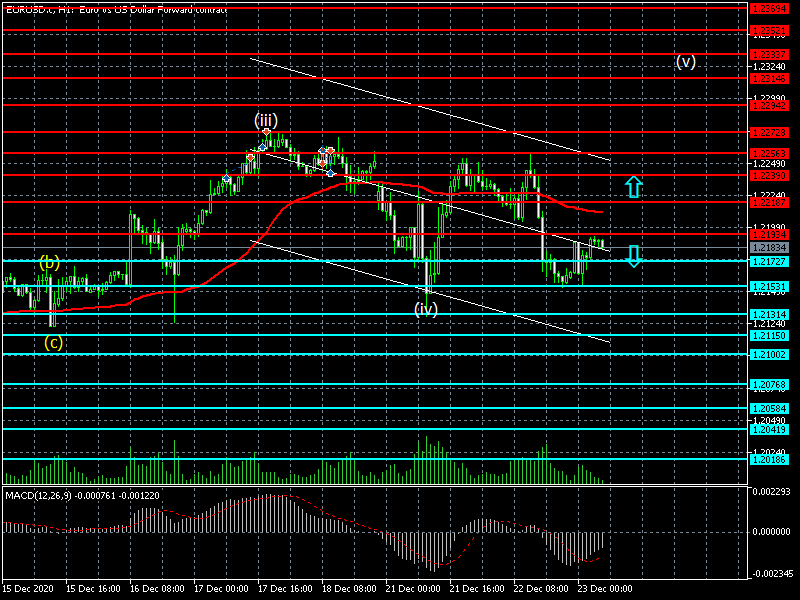Select the 1.21002 cyan price level label
Image resolution: width=800 pixels, height=600 pixels.
[769, 355]
